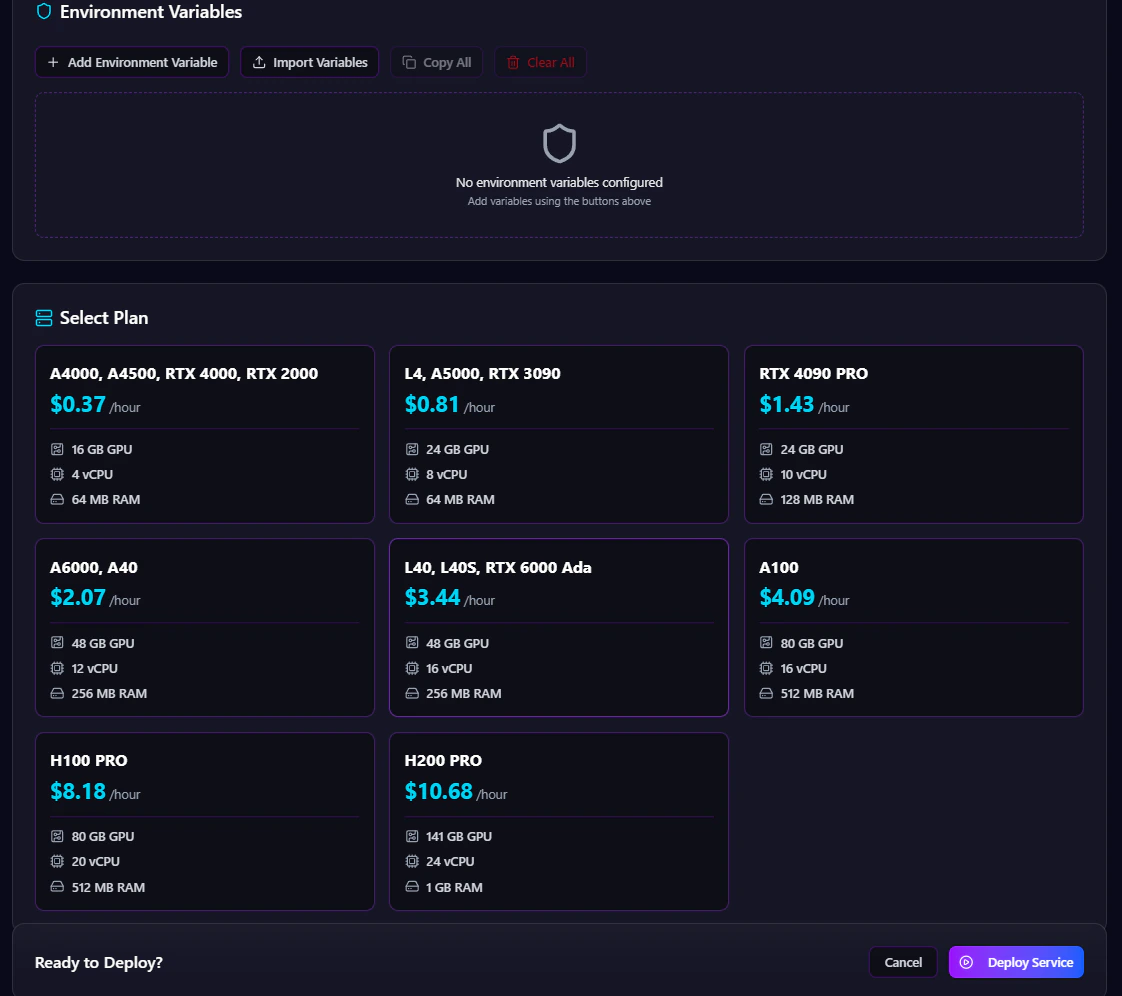1122x996 pixels.
Task: Choose the L4, A5000, RTX 3090 plan
Action: point(559,434)
